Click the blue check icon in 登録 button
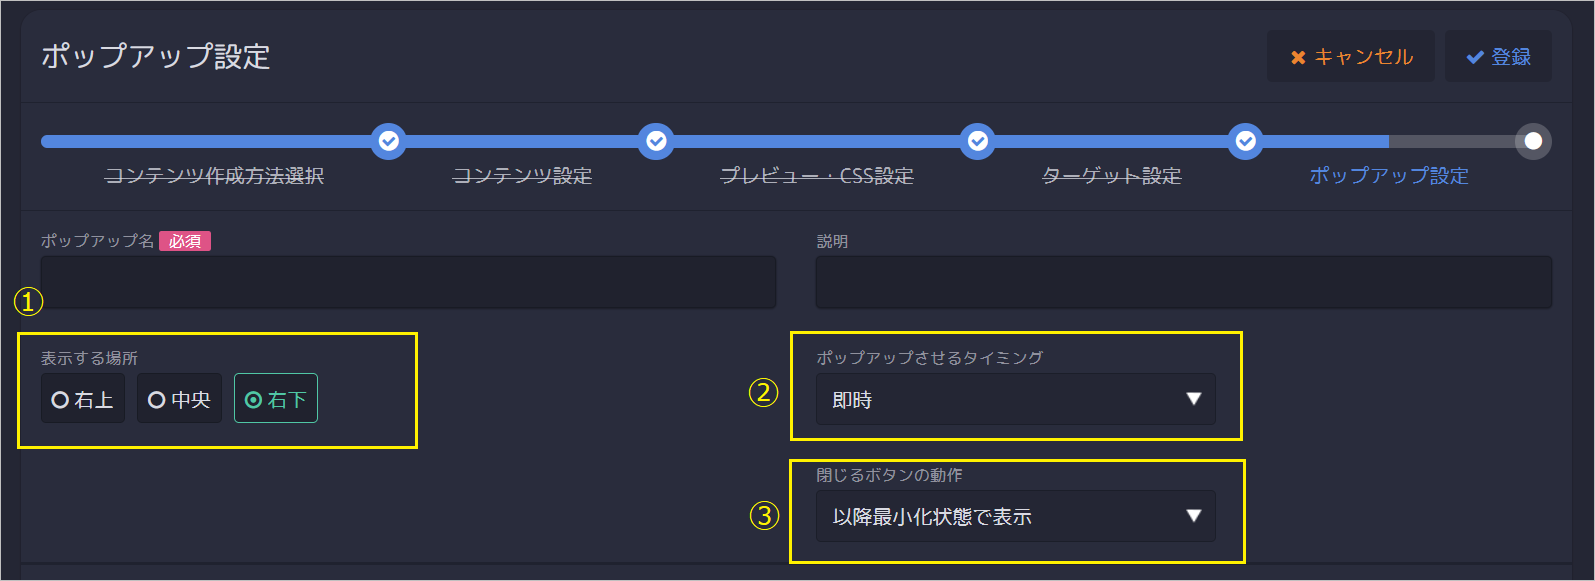The width and height of the screenshot is (1595, 581). coord(1474,57)
